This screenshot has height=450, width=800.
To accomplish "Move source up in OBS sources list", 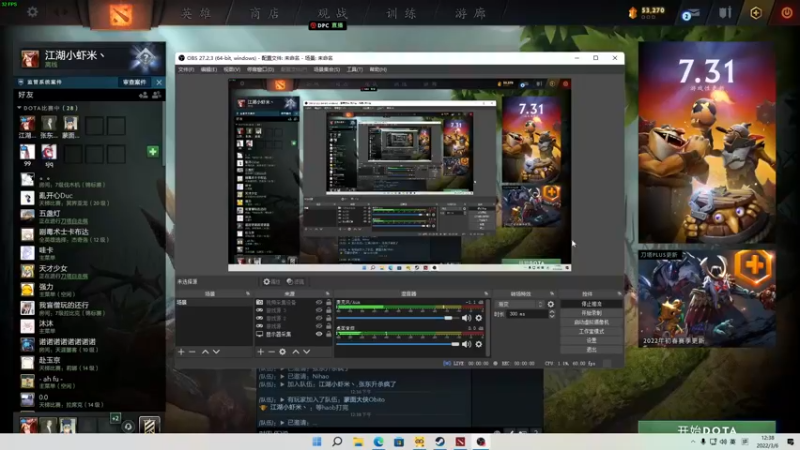I will click(x=295, y=352).
